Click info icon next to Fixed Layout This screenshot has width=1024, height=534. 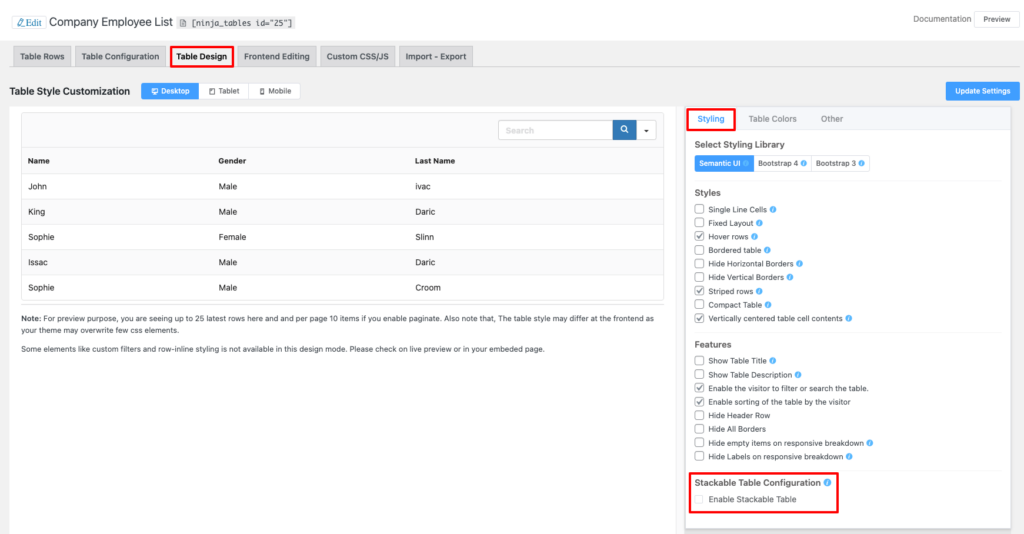(759, 223)
